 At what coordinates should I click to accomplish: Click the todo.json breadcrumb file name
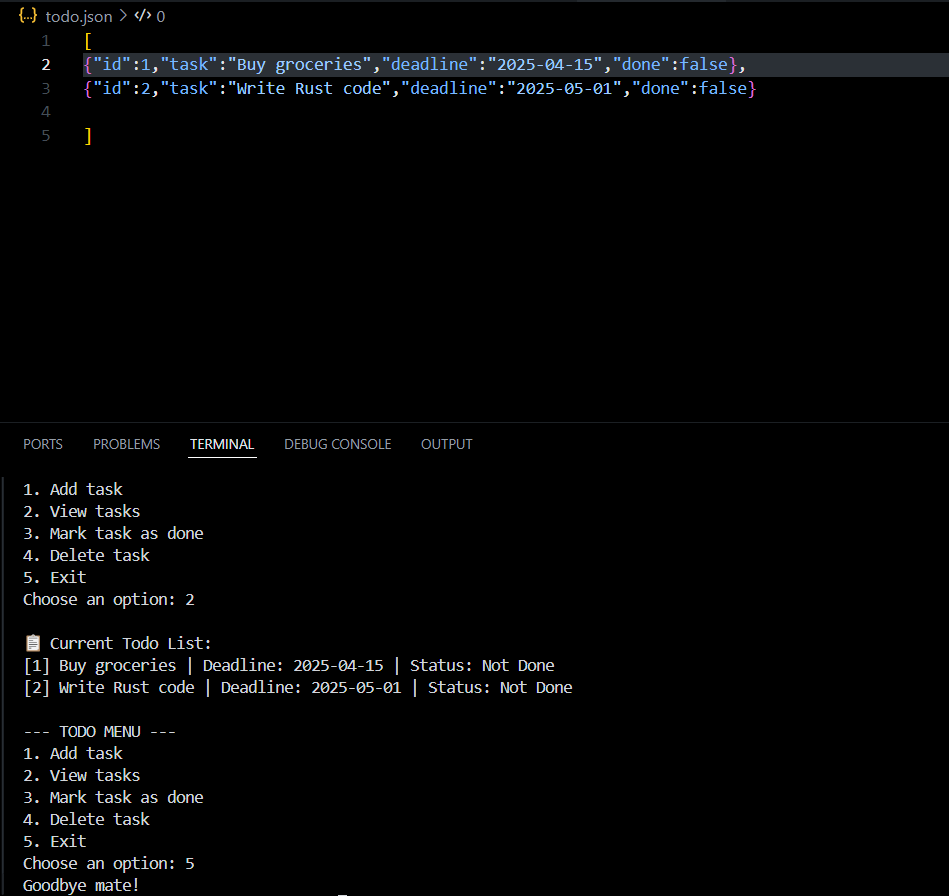(x=79, y=16)
